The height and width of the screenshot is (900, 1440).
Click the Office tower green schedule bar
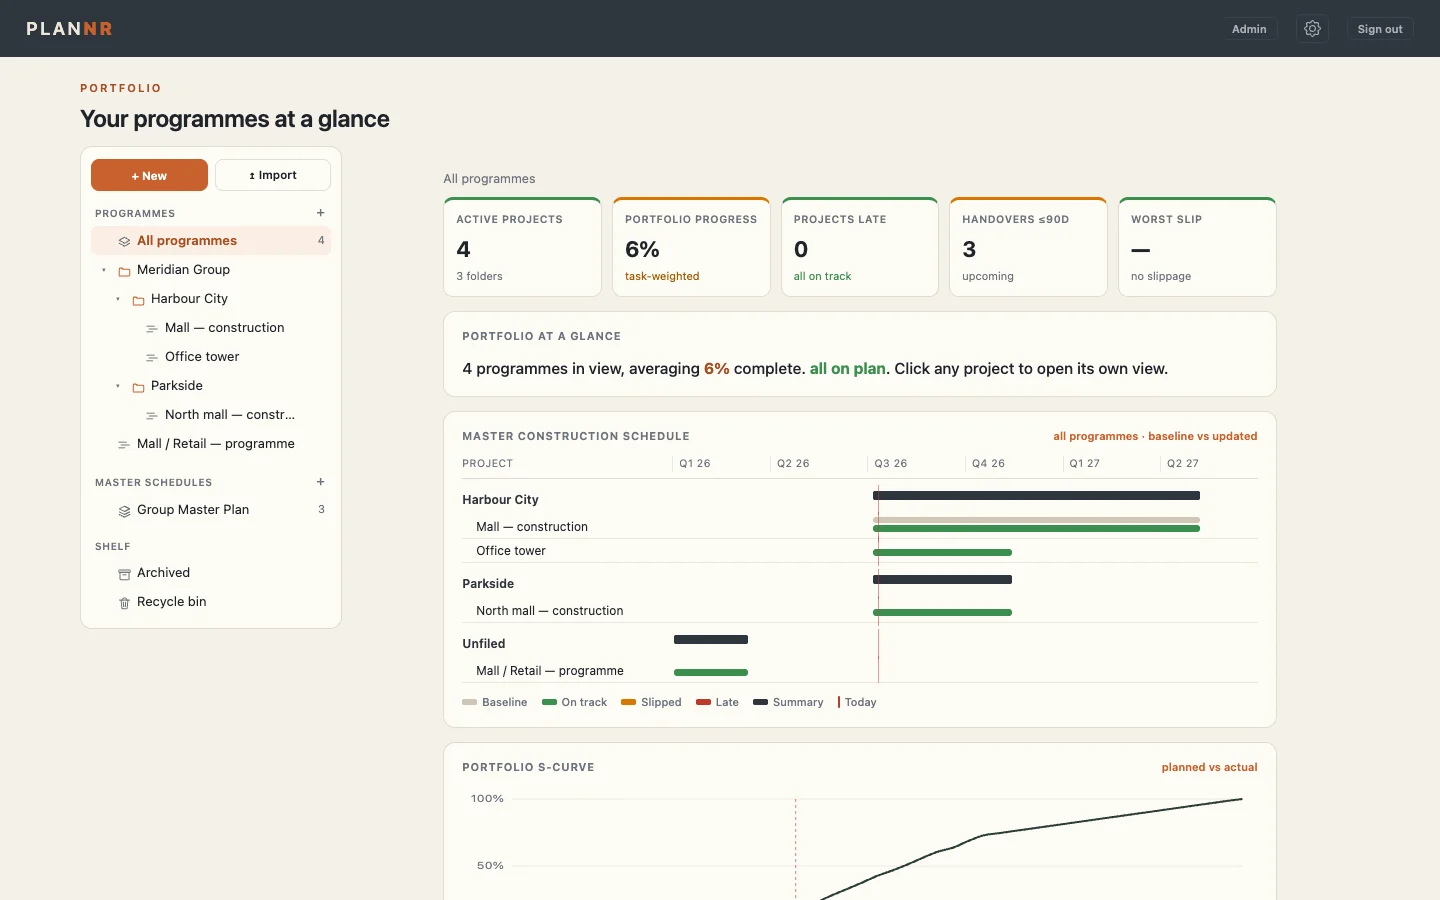(942, 552)
